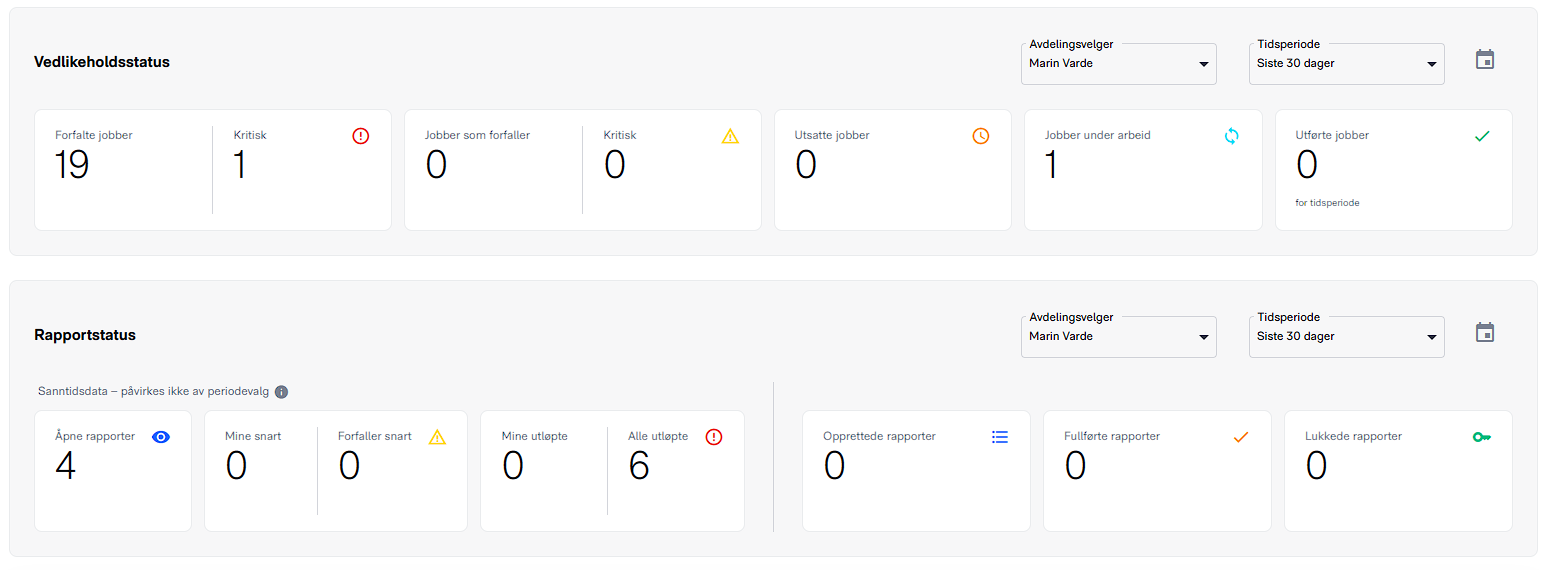The height and width of the screenshot is (570, 1550).
Task: Open Tidsperiode dropdown in Rapportstatus
Action: coord(1346,337)
